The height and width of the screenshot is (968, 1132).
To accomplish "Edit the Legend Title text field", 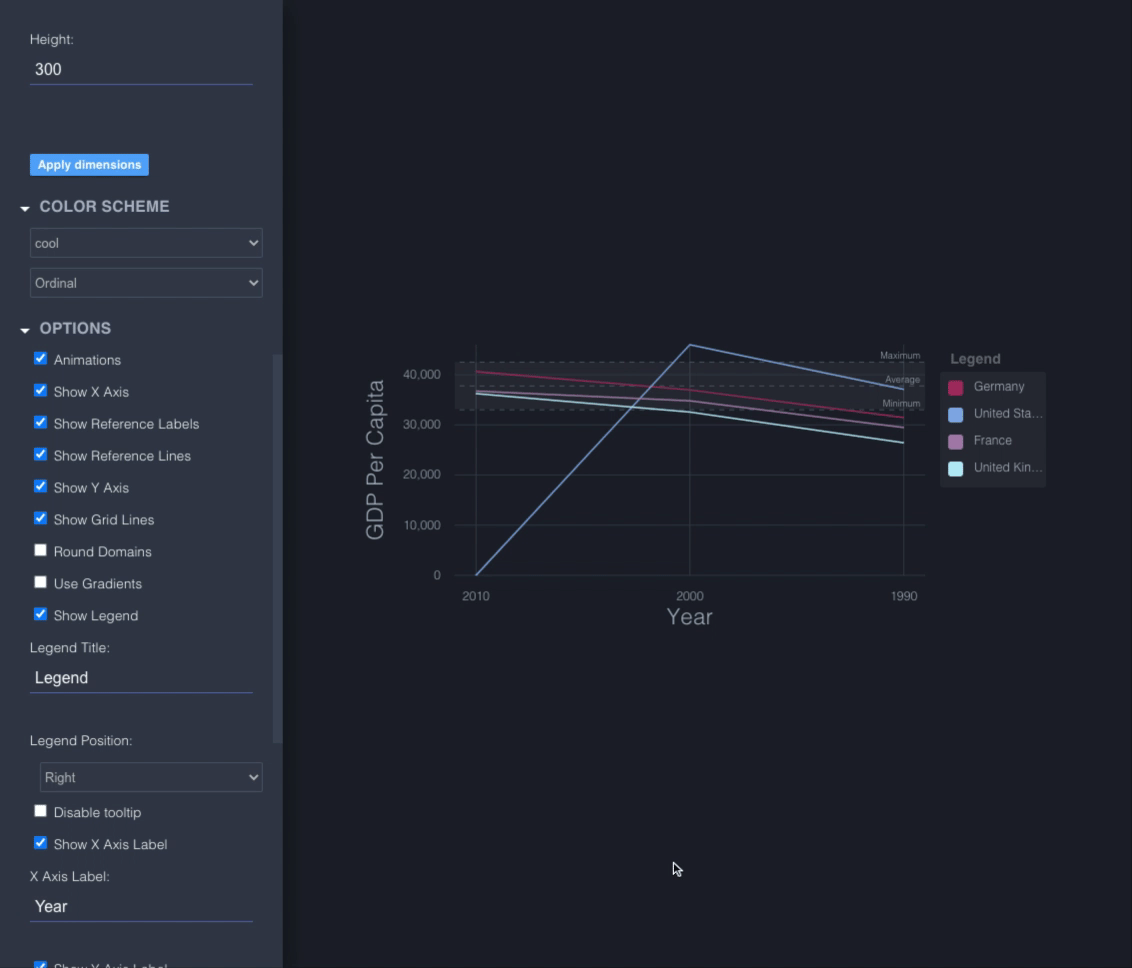I will 141,678.
